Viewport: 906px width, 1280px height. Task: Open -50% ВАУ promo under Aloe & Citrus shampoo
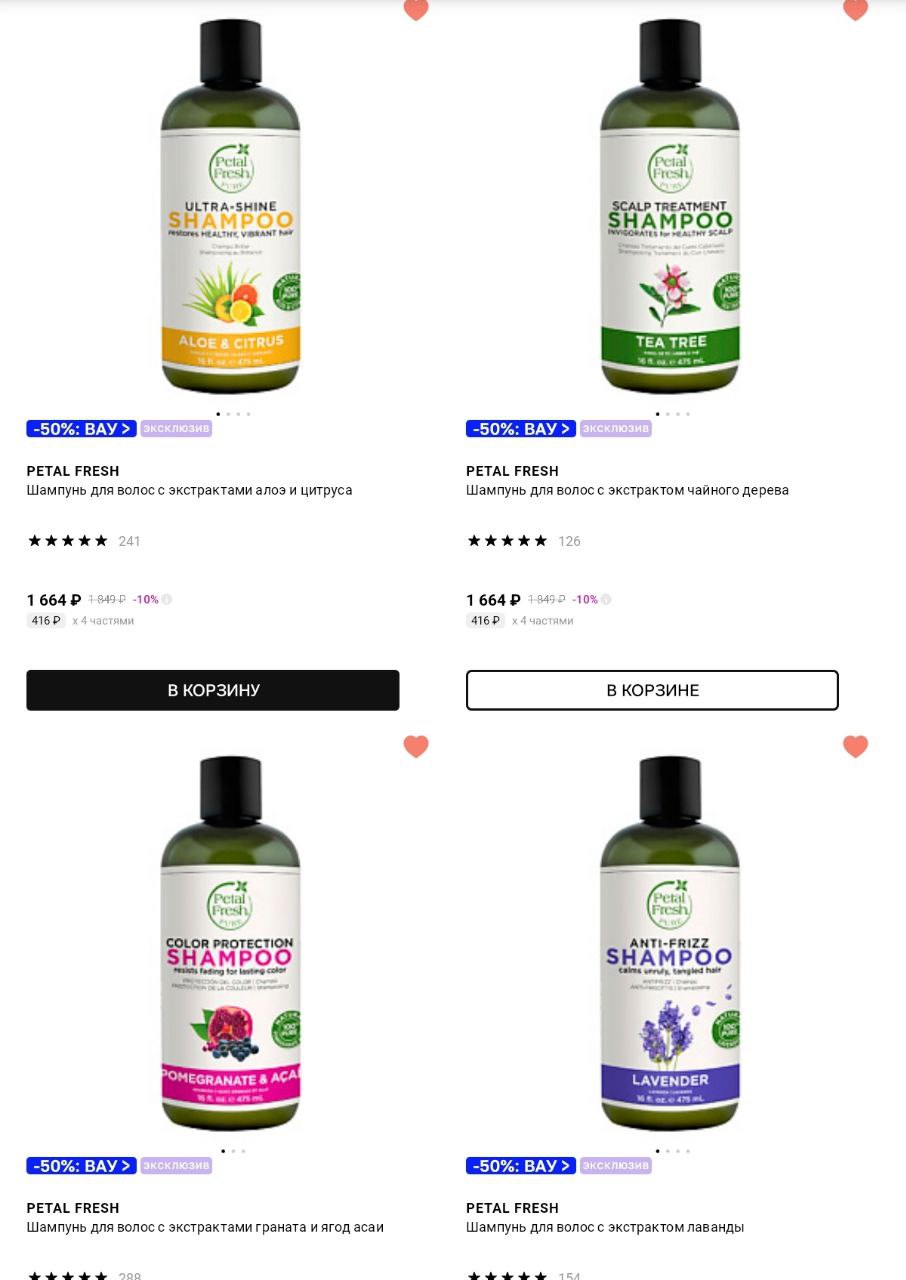pos(81,429)
